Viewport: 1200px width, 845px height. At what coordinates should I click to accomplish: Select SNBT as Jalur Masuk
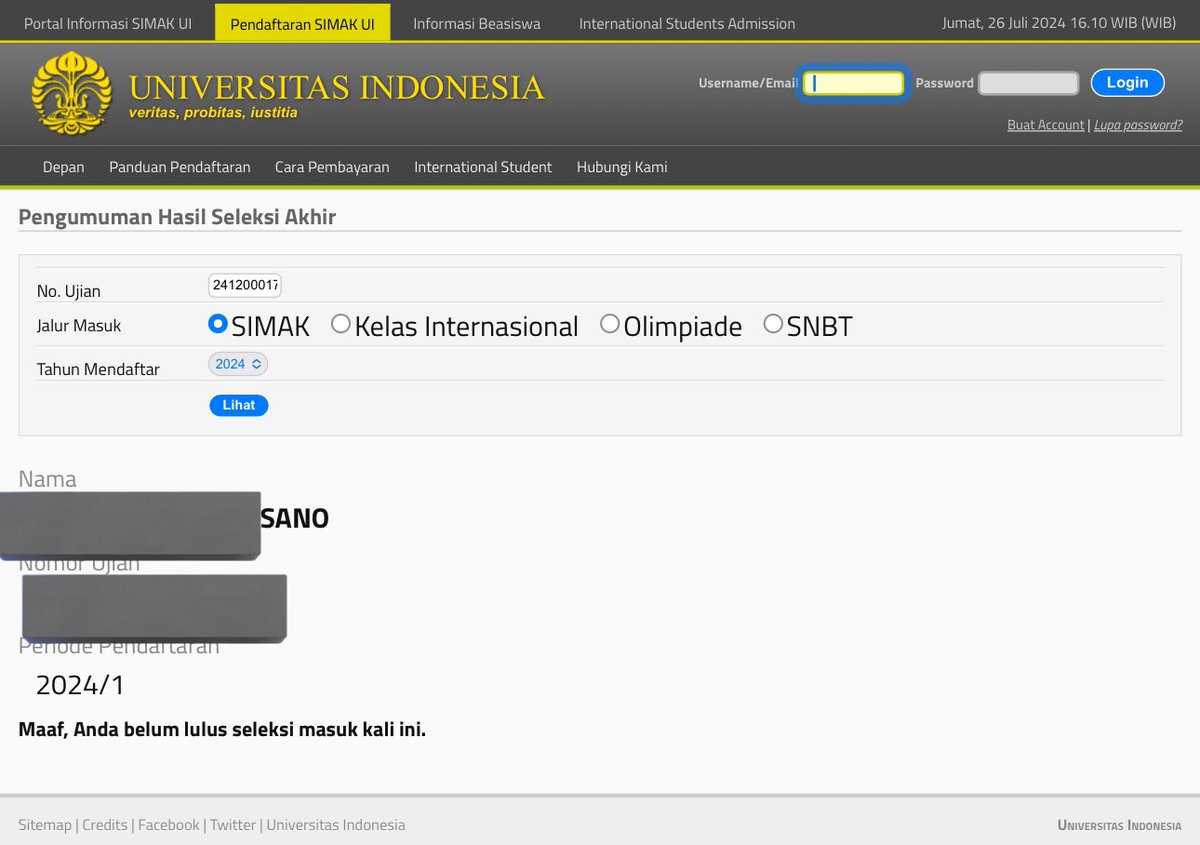click(x=773, y=324)
